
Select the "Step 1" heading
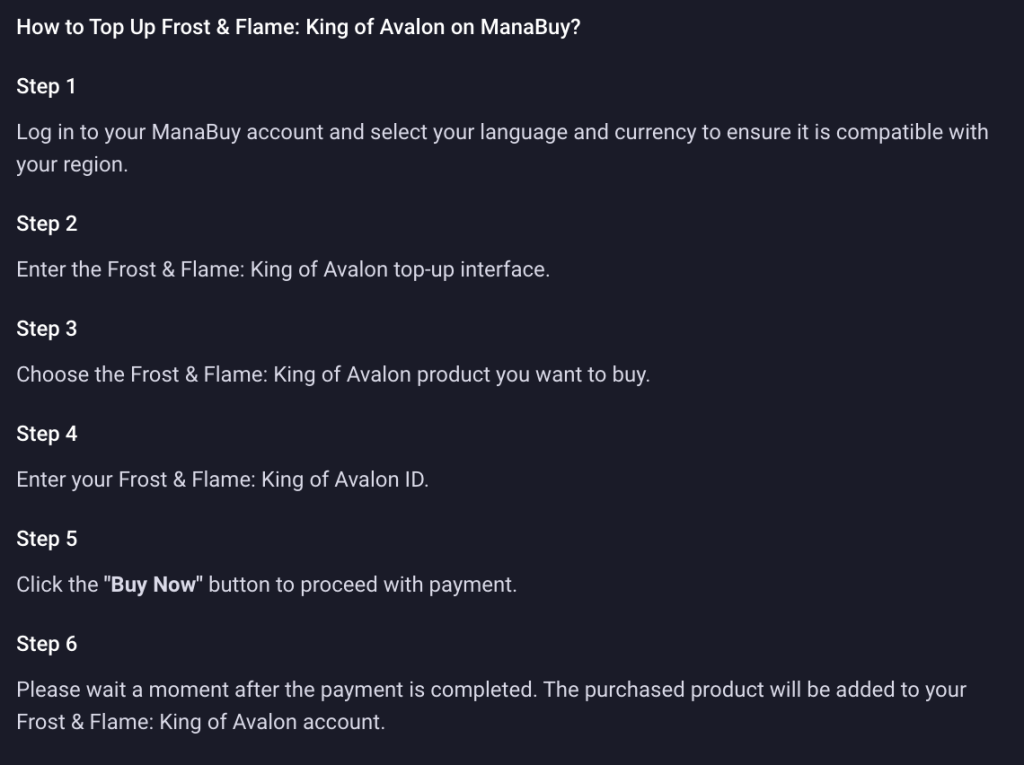point(46,86)
